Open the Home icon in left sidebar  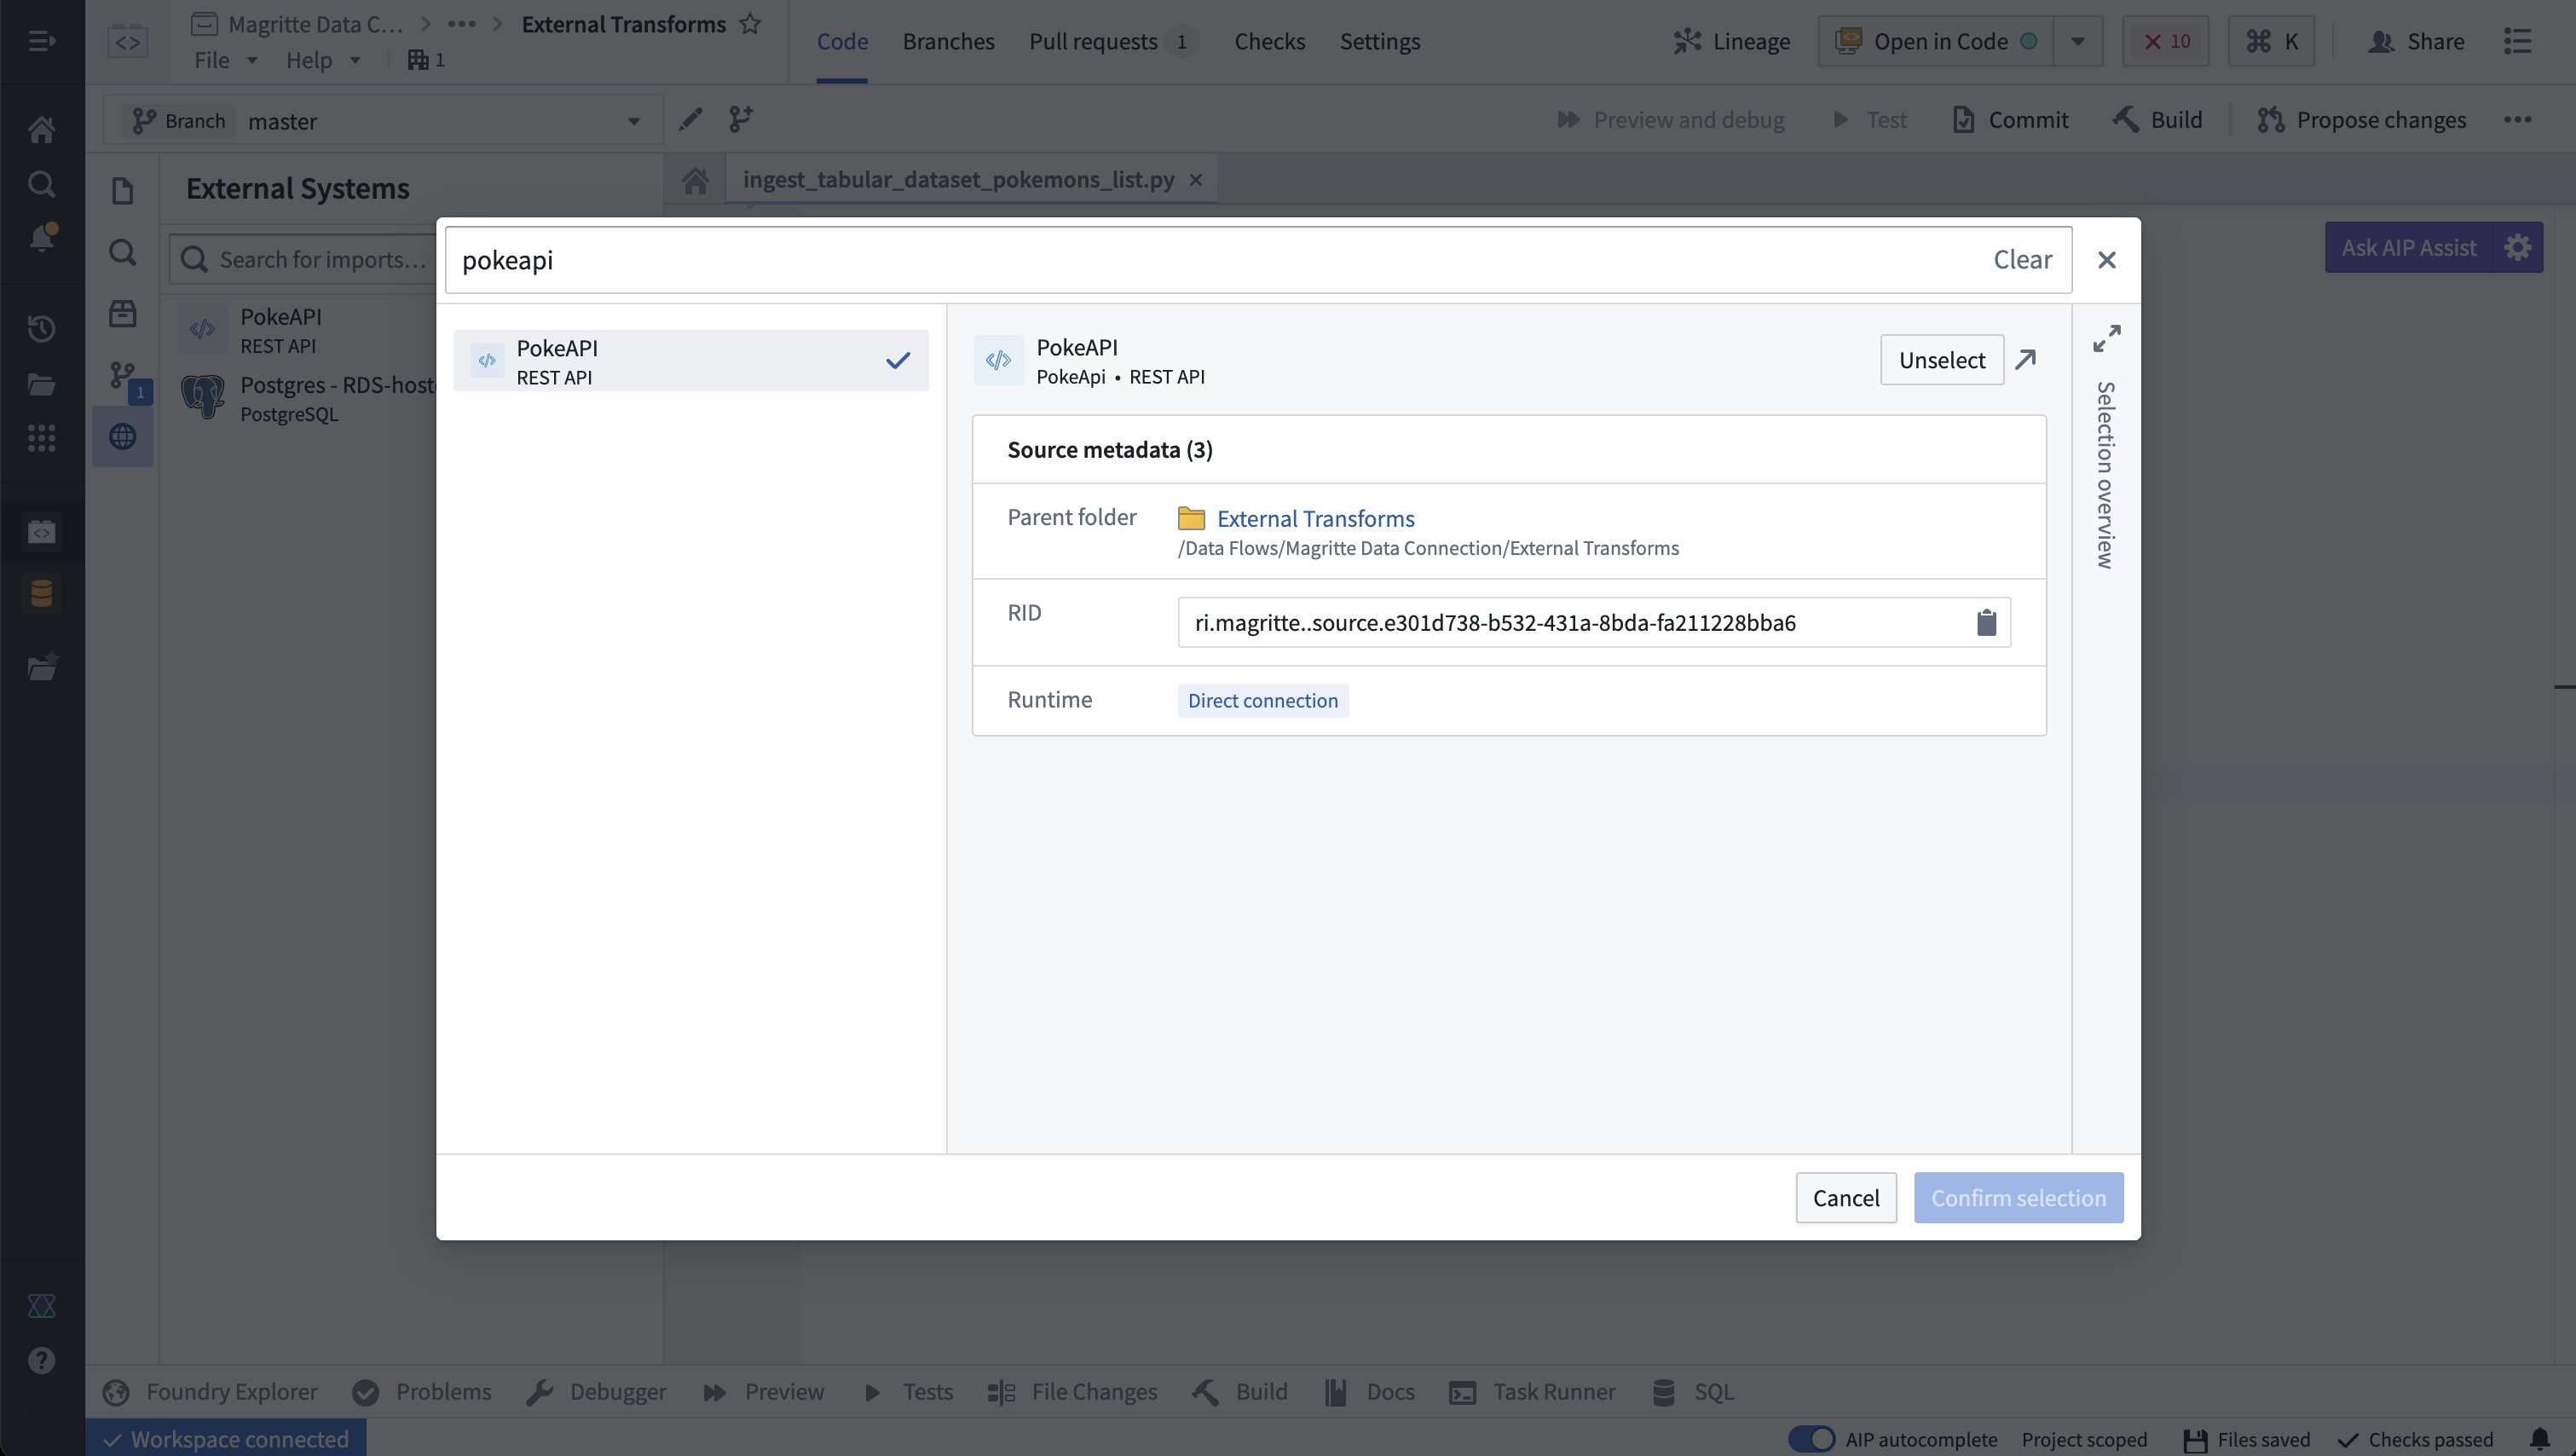click(x=41, y=129)
